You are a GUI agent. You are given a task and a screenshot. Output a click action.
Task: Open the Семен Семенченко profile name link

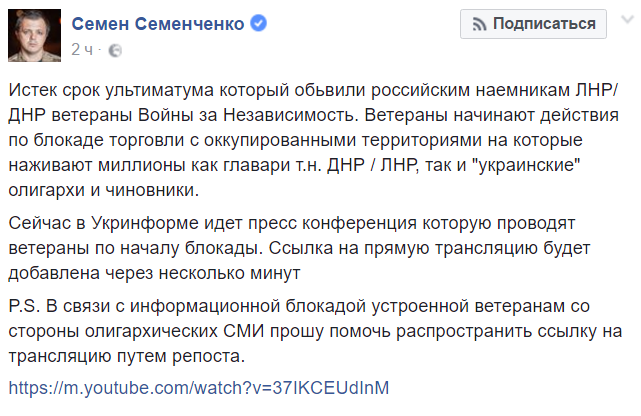(x=158, y=24)
